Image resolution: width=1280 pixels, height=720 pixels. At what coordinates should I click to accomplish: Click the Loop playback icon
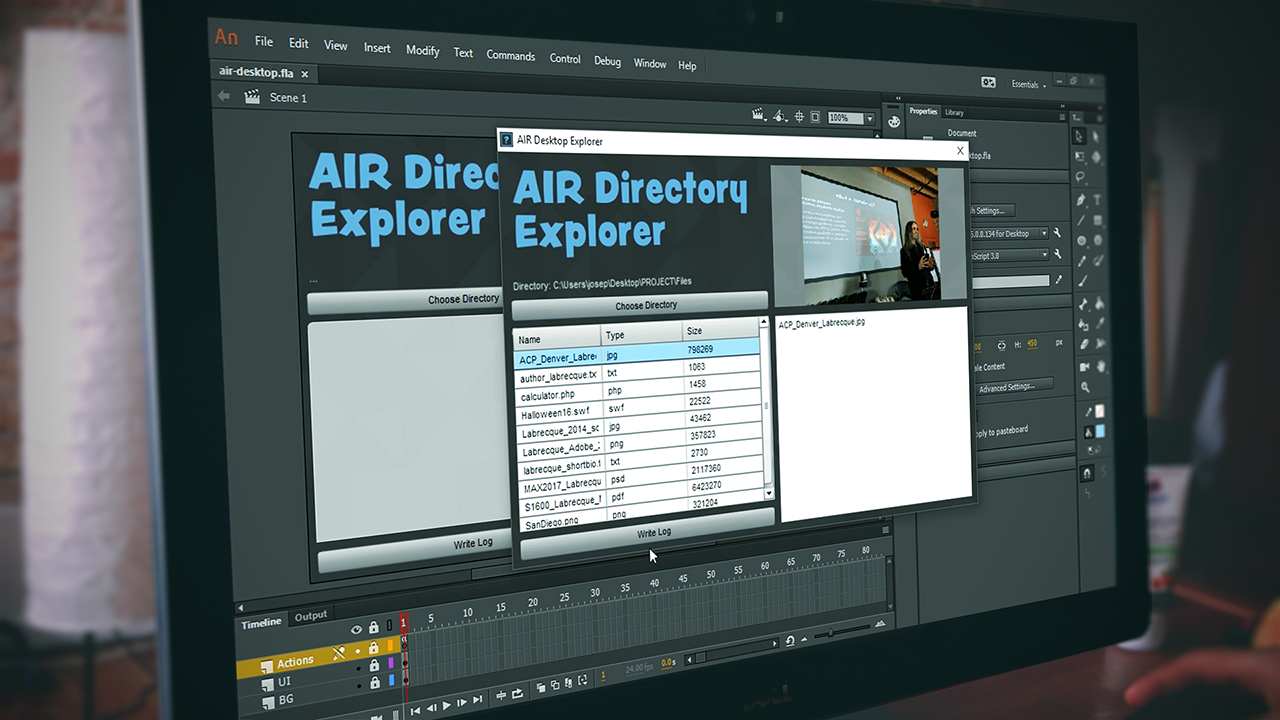tap(518, 693)
